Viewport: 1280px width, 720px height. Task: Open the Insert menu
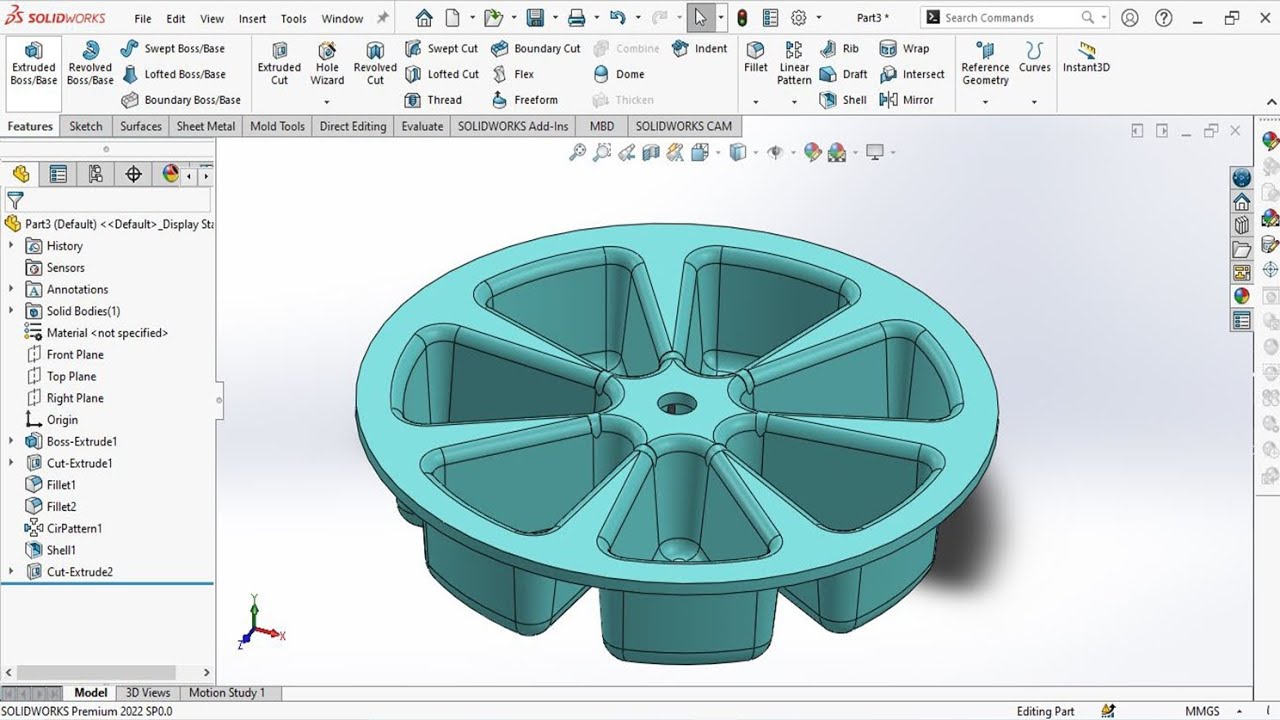(x=252, y=18)
